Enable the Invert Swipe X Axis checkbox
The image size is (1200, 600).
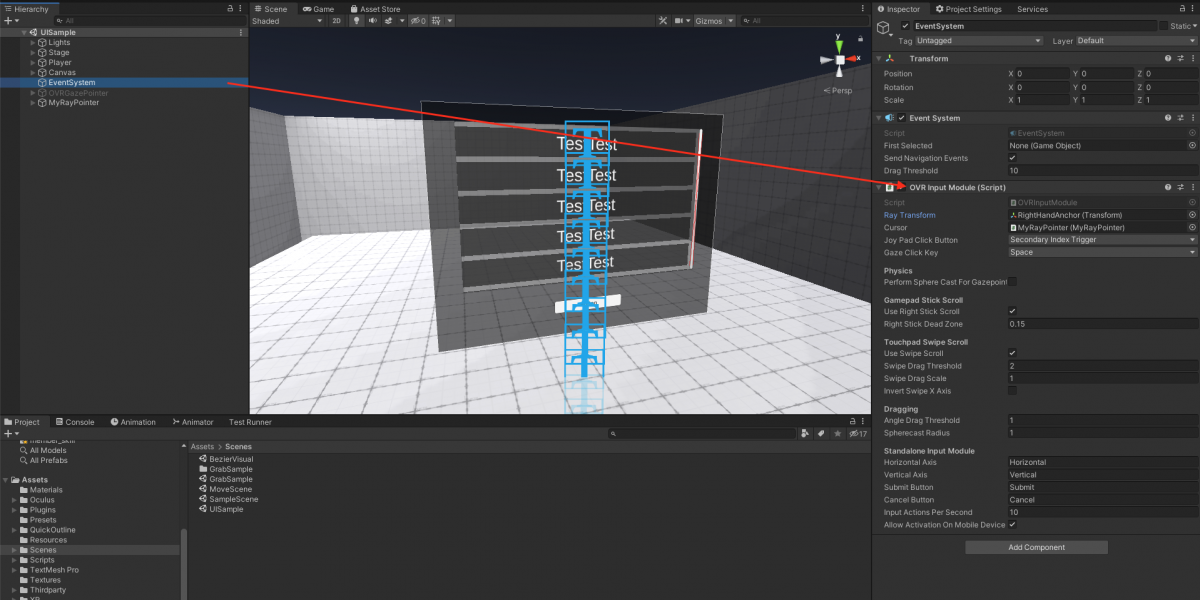pos(1012,391)
